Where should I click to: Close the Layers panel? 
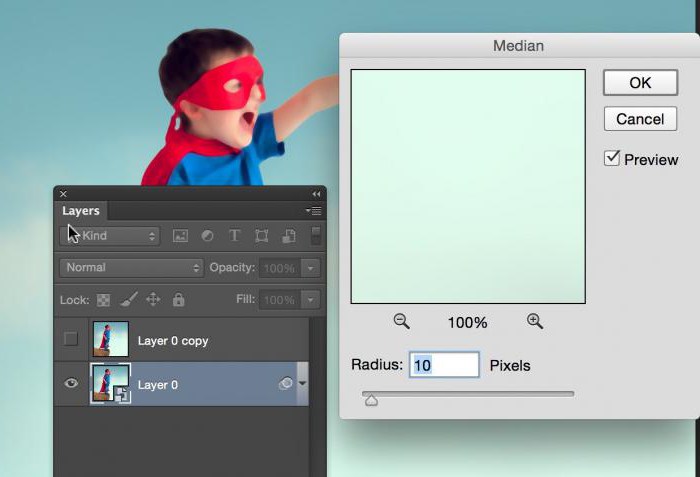click(x=63, y=194)
